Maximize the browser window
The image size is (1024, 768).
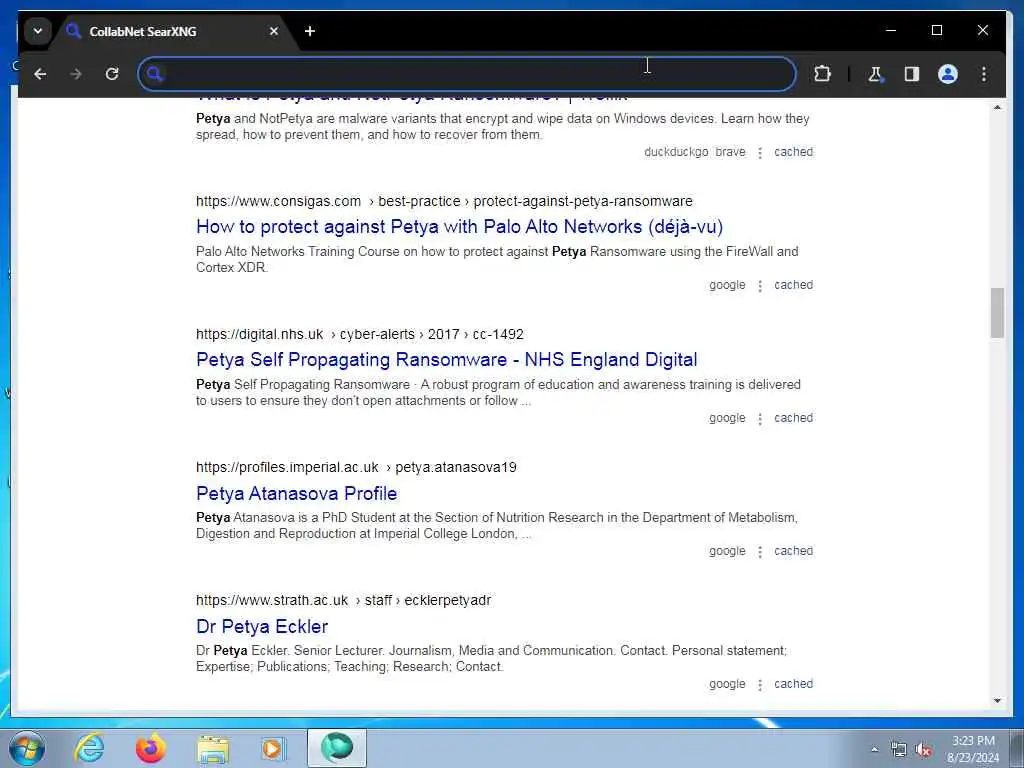tap(936, 31)
